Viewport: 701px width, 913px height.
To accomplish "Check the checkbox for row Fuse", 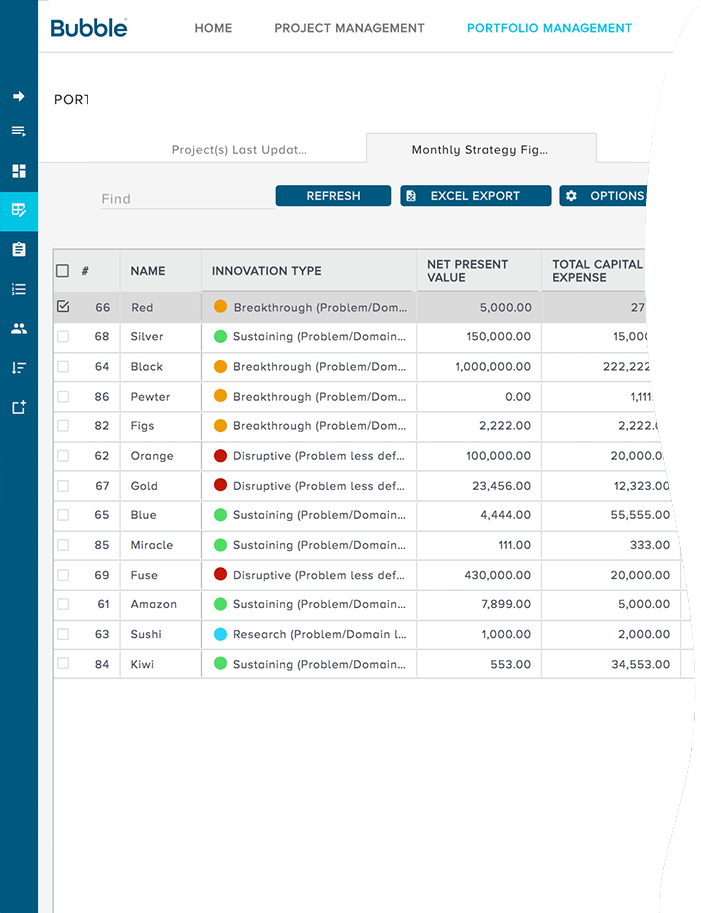I will point(63,575).
